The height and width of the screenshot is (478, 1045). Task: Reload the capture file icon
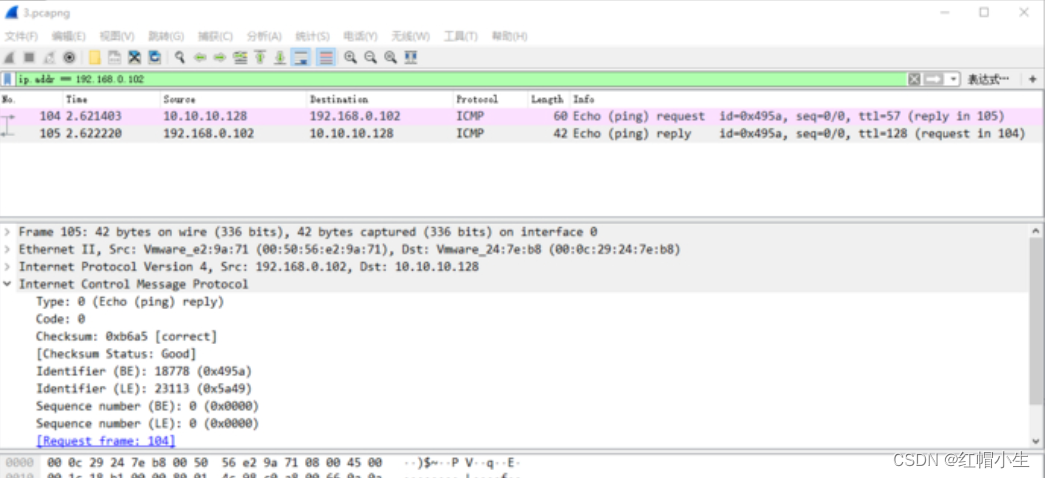click(156, 57)
